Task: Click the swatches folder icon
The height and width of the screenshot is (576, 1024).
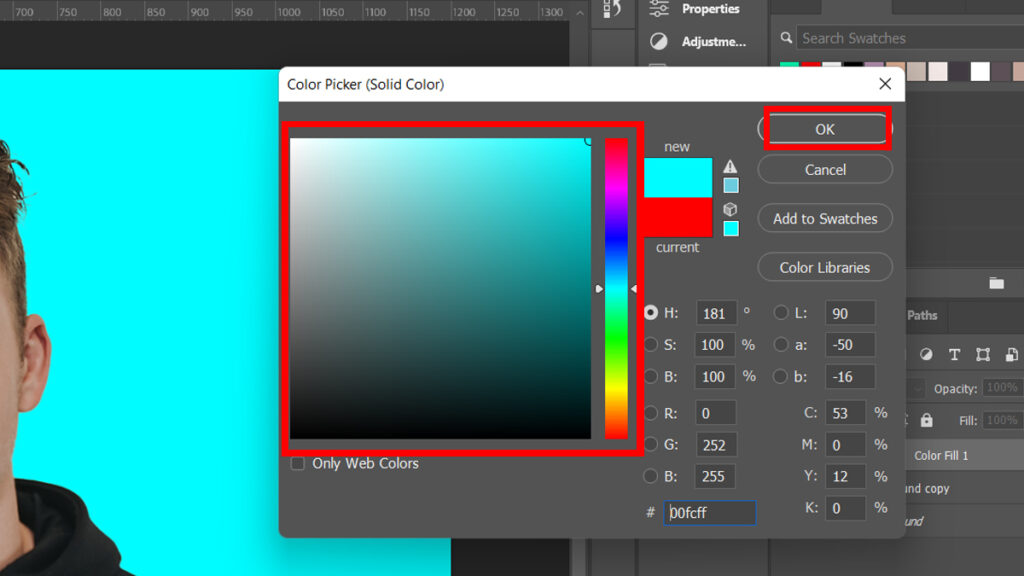Action: (996, 283)
